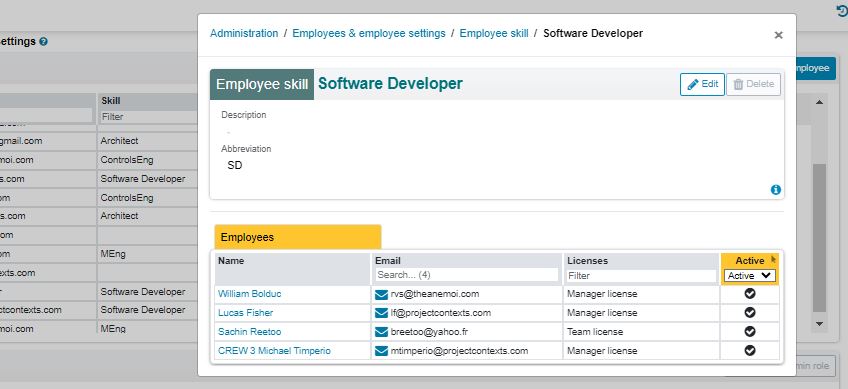Toggle active checkmark for Lucas Fisher
This screenshot has width=848, height=389.
point(750,313)
